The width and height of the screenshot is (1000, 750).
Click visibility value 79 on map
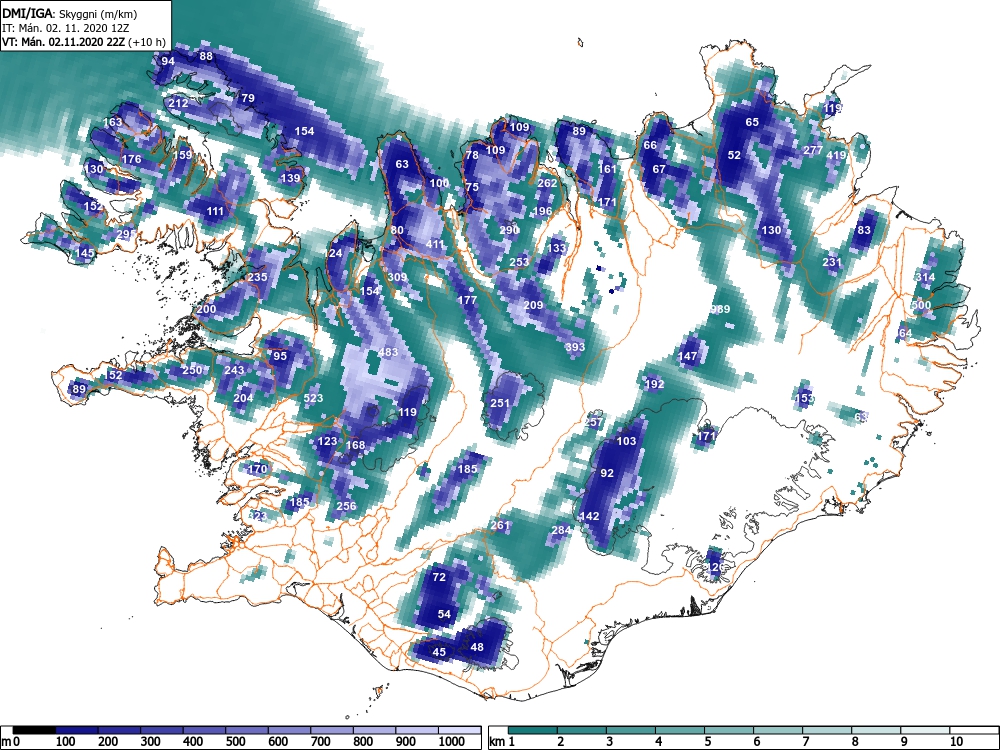(x=247, y=98)
